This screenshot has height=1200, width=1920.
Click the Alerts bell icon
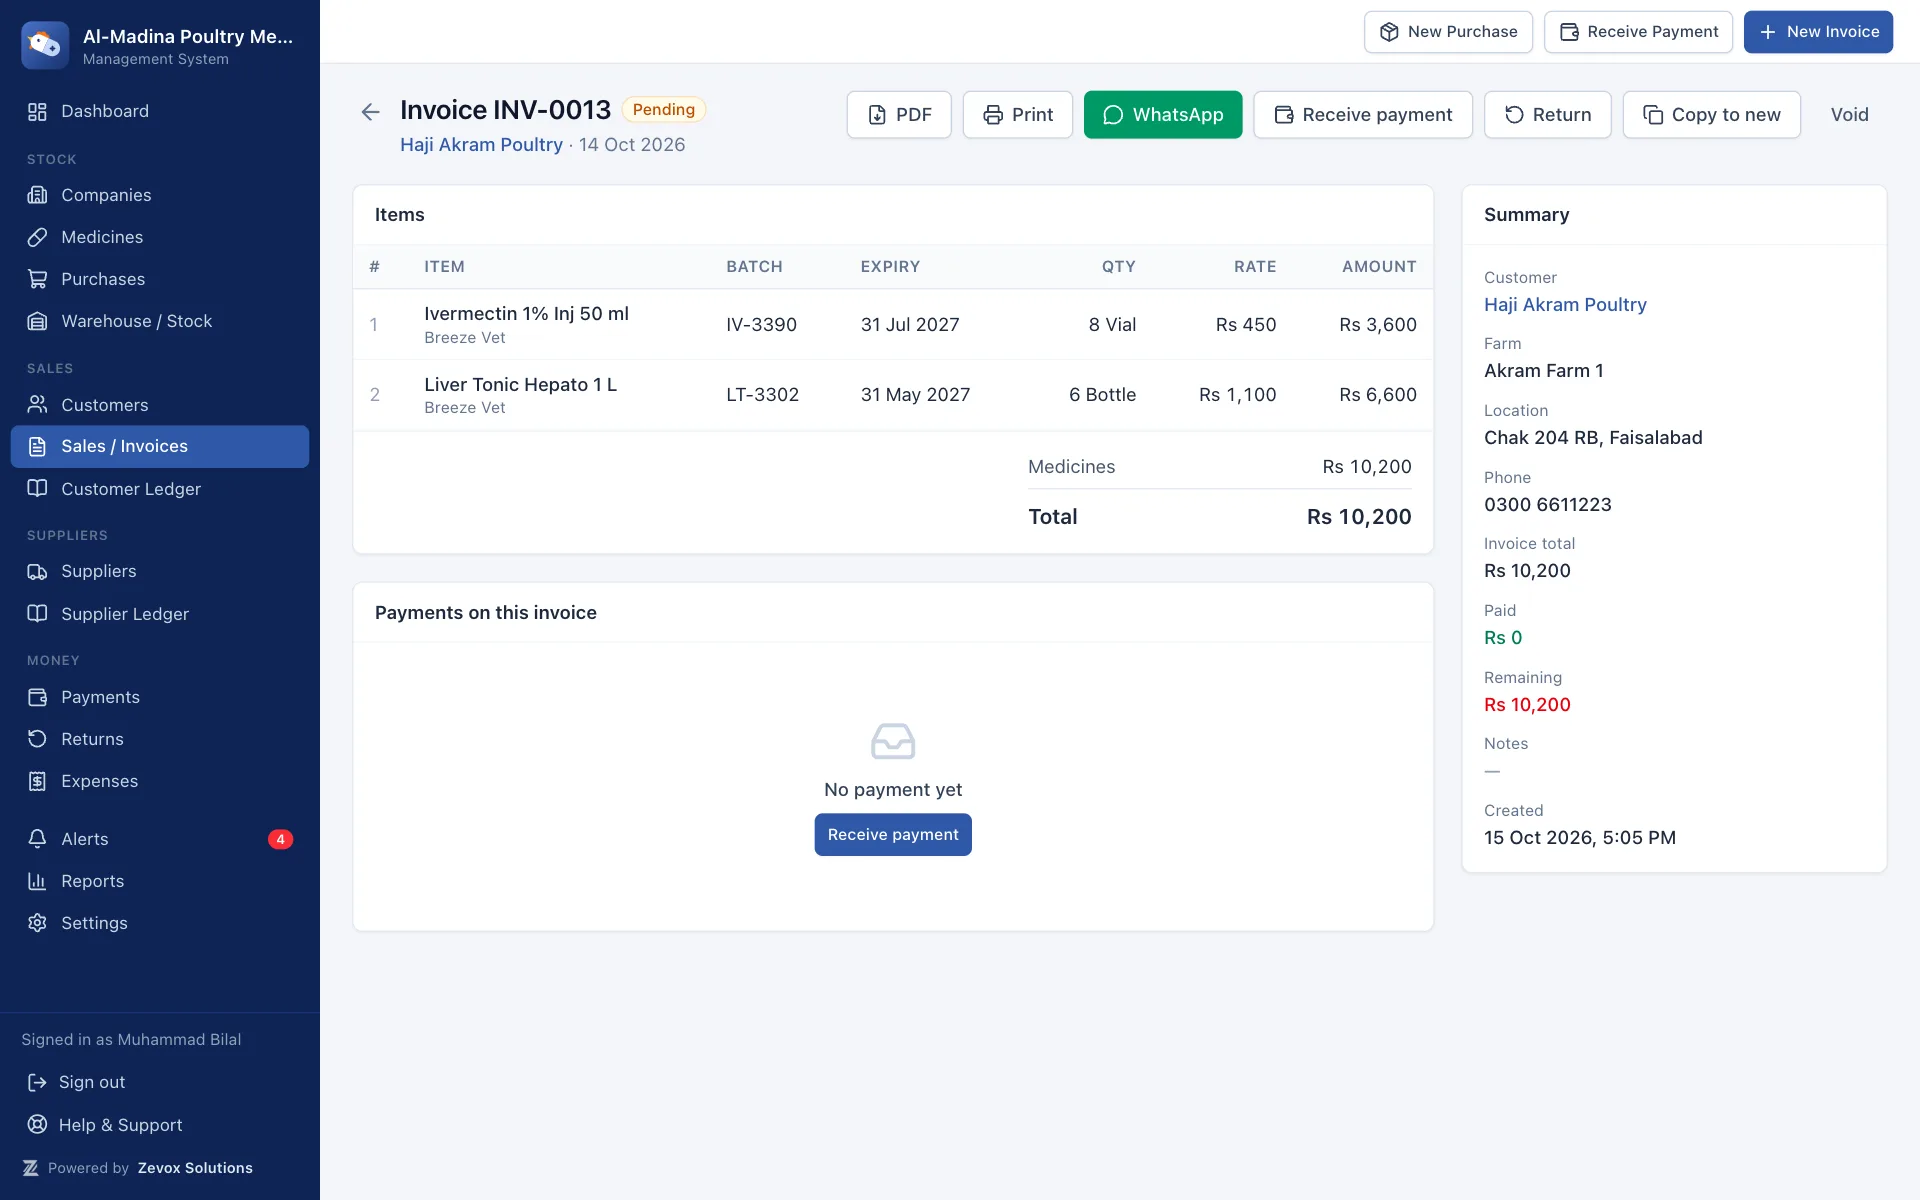point(37,839)
